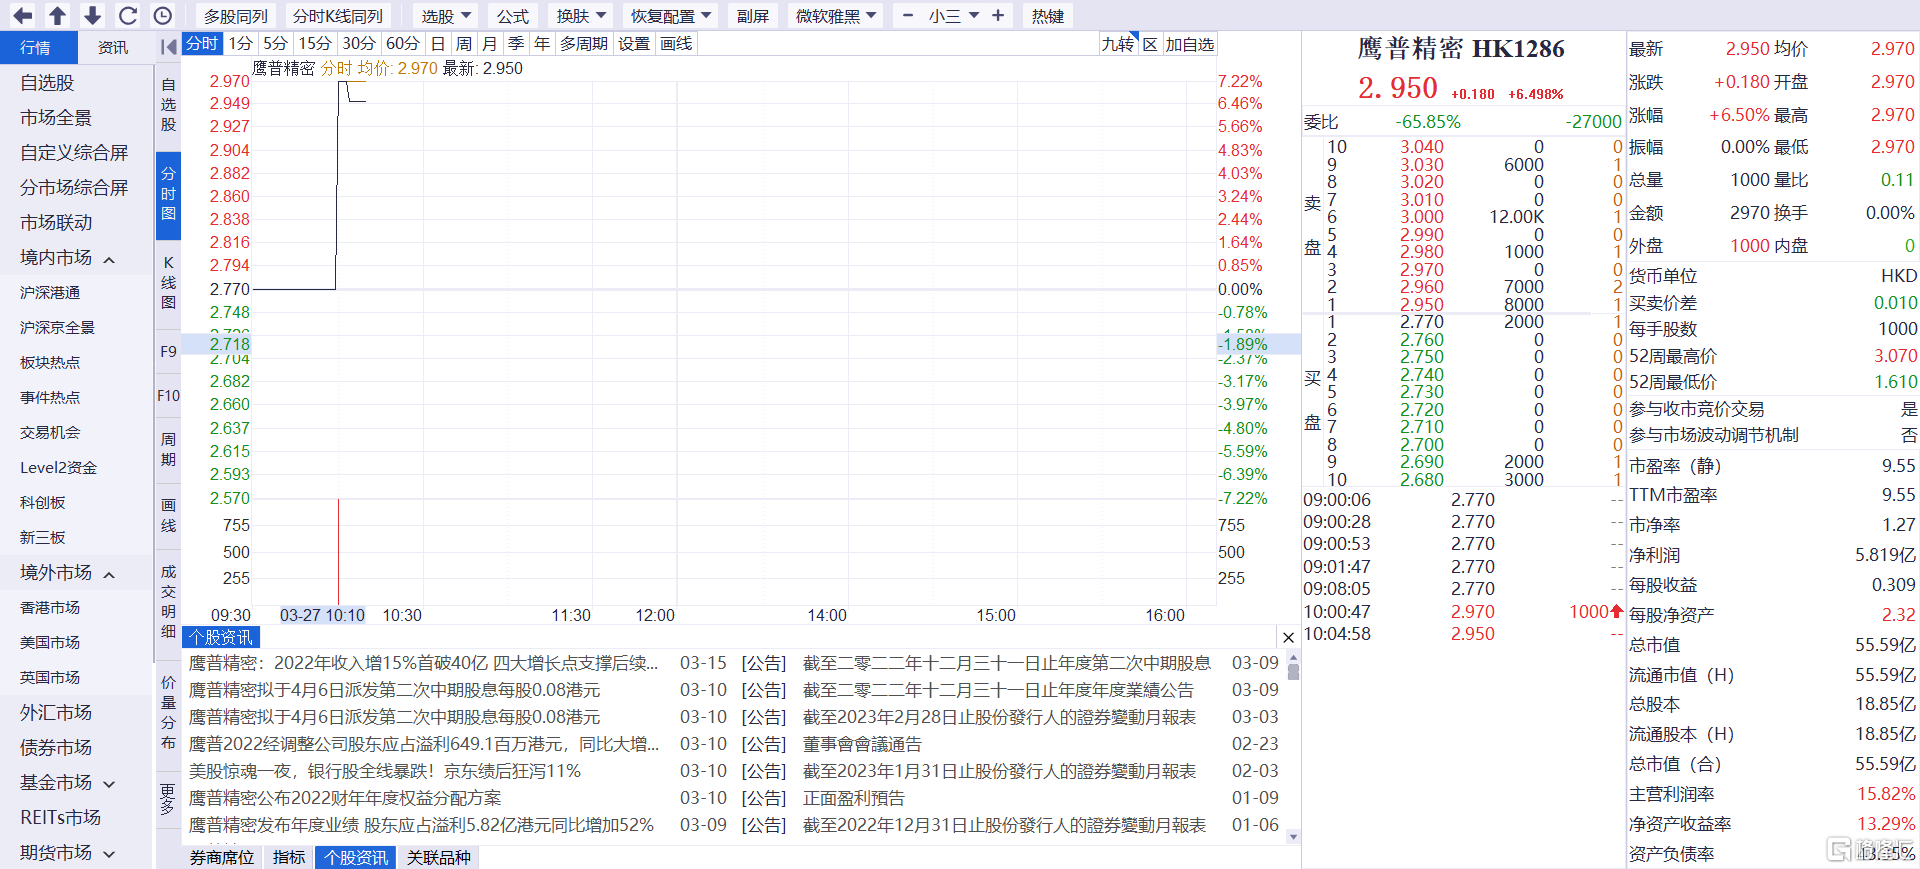Click the back arrow icon
Screen dimensions: 1920x869
[22, 16]
